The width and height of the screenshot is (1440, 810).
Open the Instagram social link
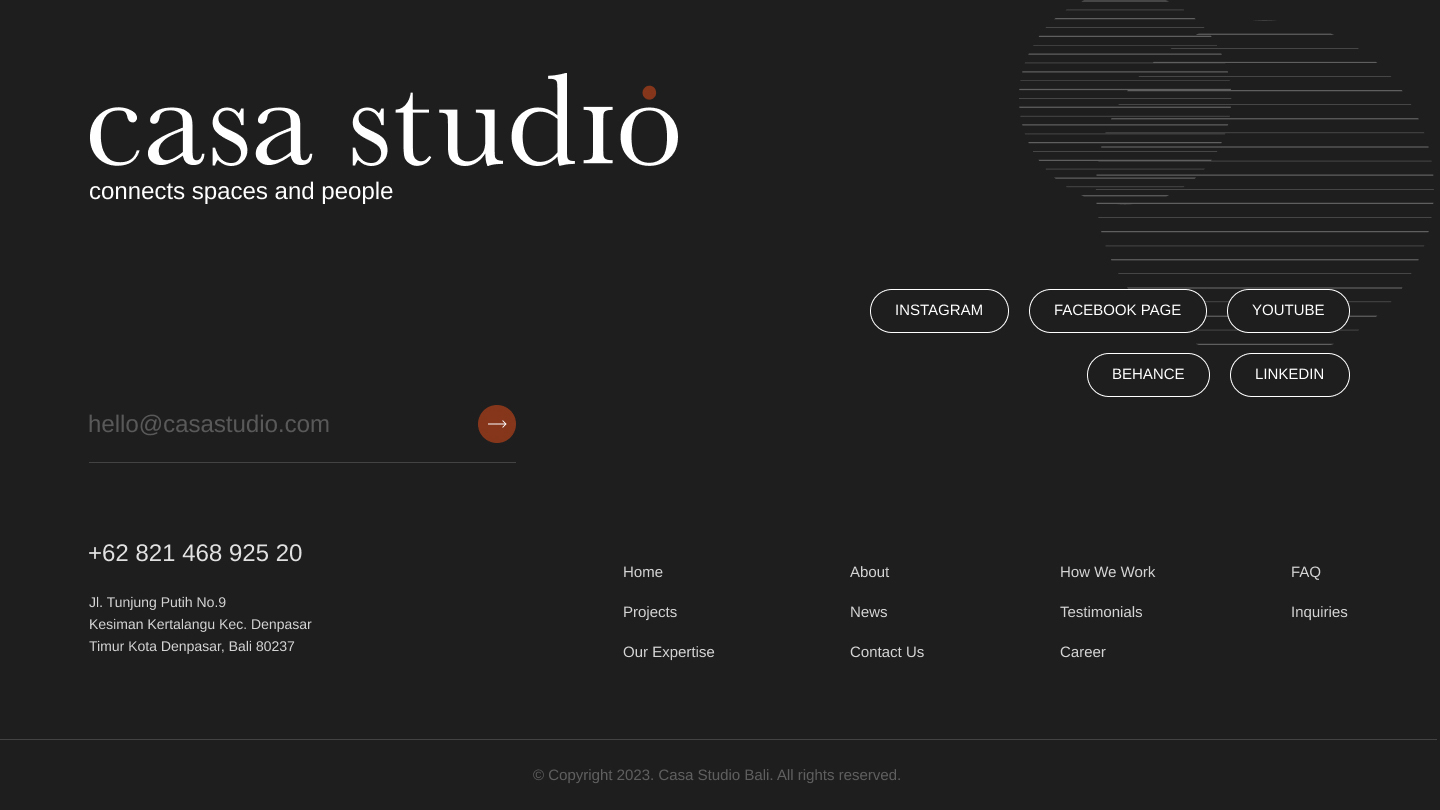(939, 311)
